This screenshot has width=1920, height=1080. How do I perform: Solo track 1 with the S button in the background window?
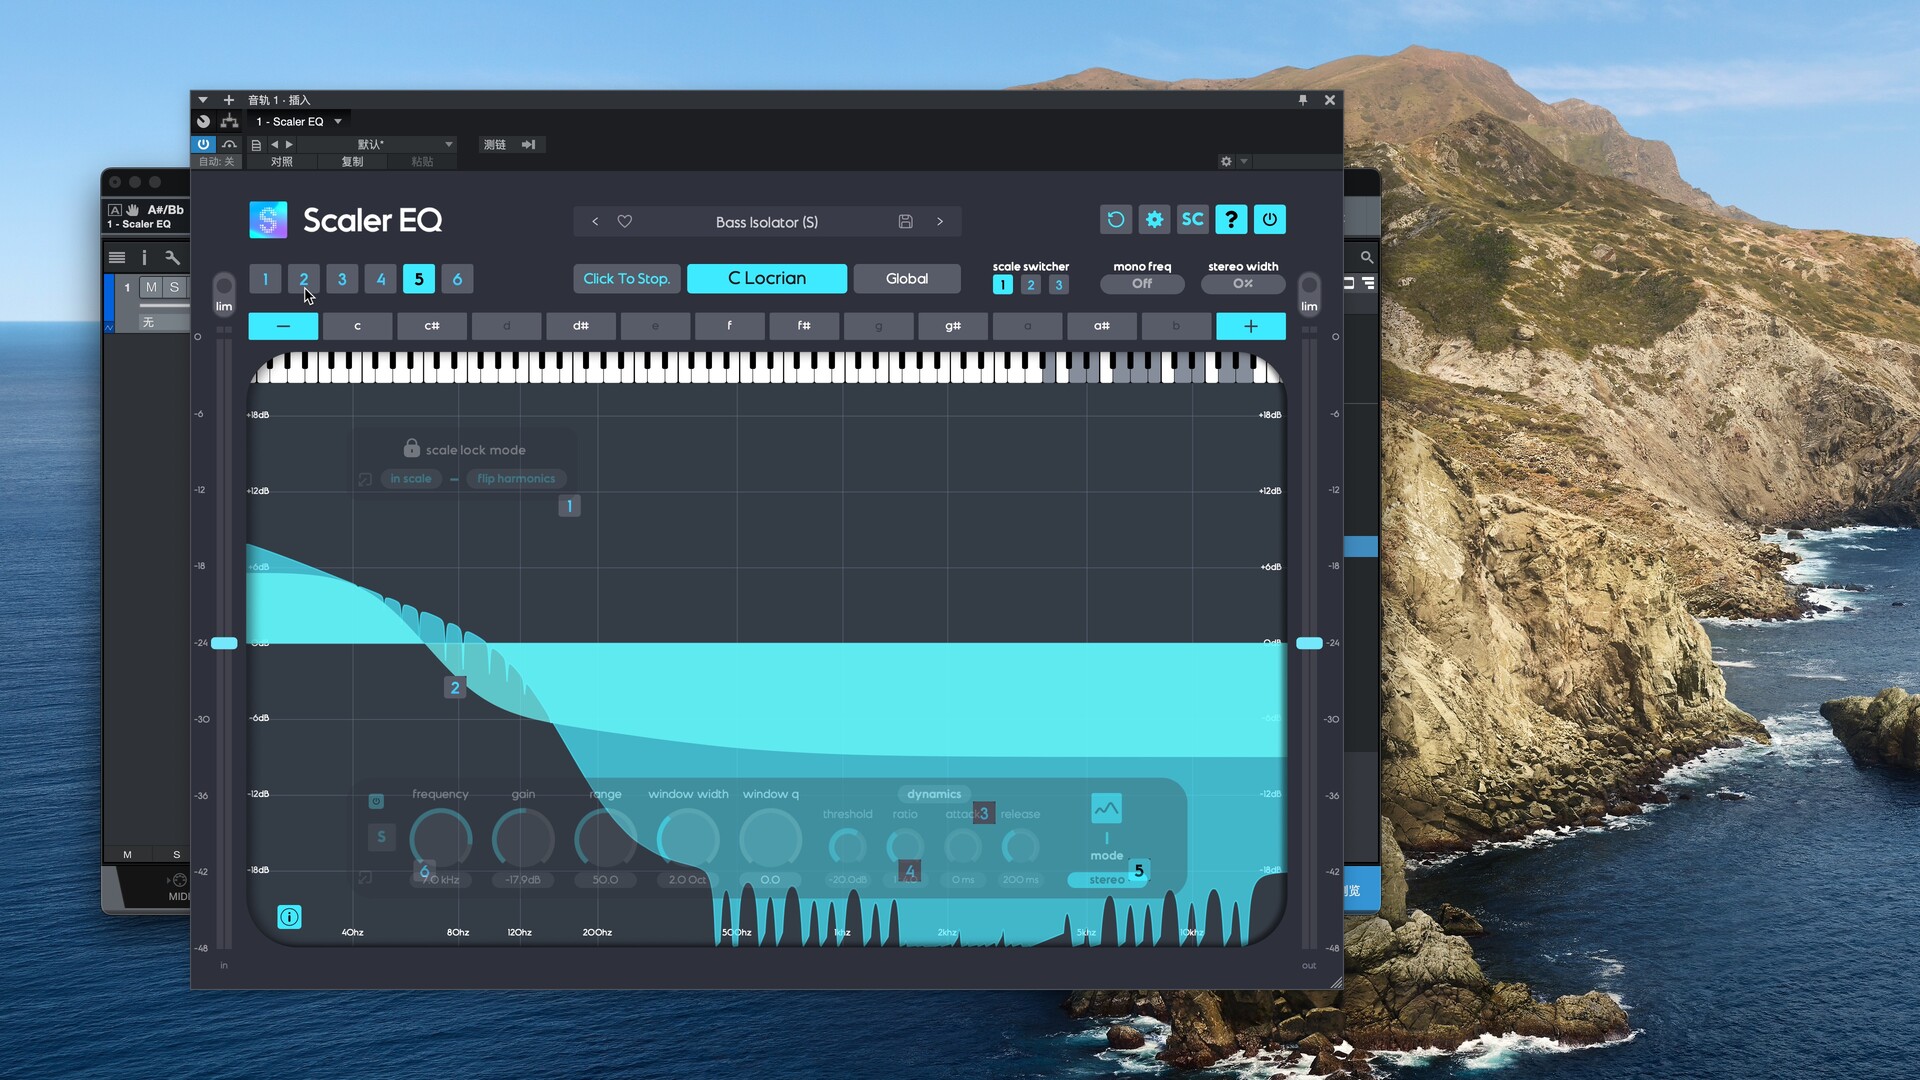(x=174, y=287)
